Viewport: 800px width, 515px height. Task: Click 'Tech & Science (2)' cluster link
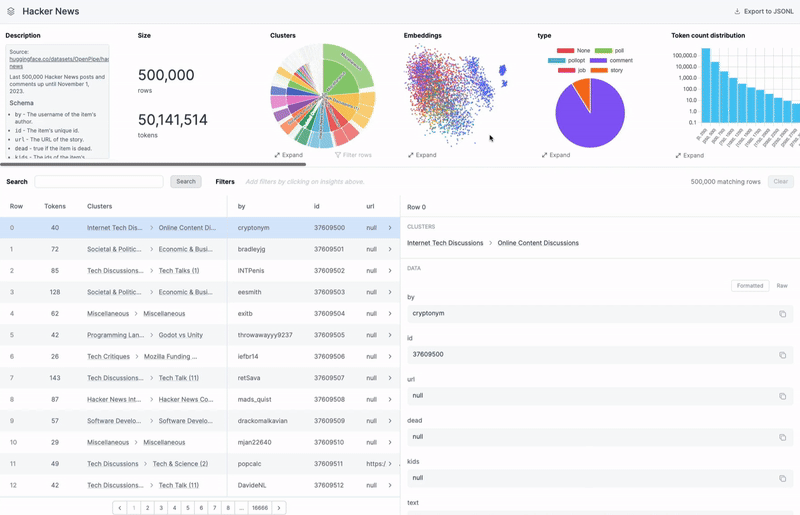pyautogui.click(x=180, y=464)
